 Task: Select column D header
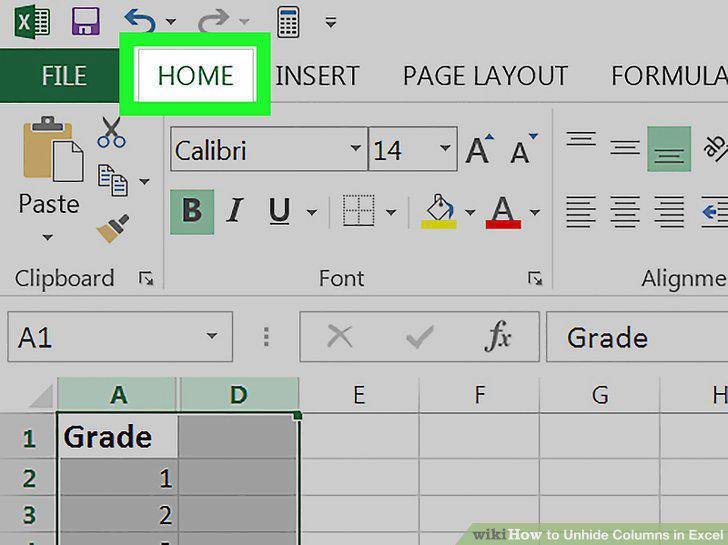tap(239, 395)
